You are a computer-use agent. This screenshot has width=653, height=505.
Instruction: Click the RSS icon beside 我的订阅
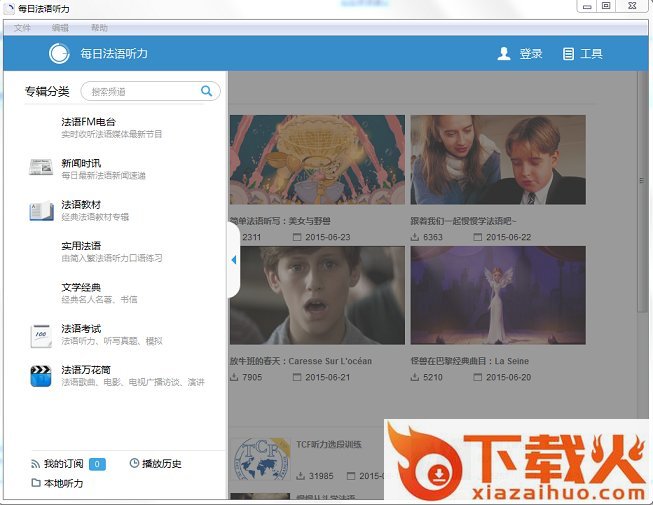(x=35, y=464)
